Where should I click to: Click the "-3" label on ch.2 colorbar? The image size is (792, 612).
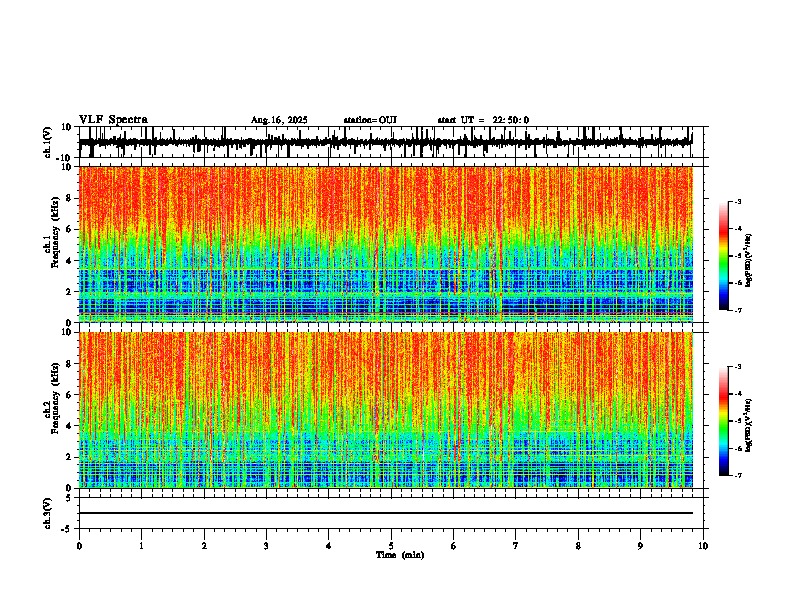[x=737, y=367]
